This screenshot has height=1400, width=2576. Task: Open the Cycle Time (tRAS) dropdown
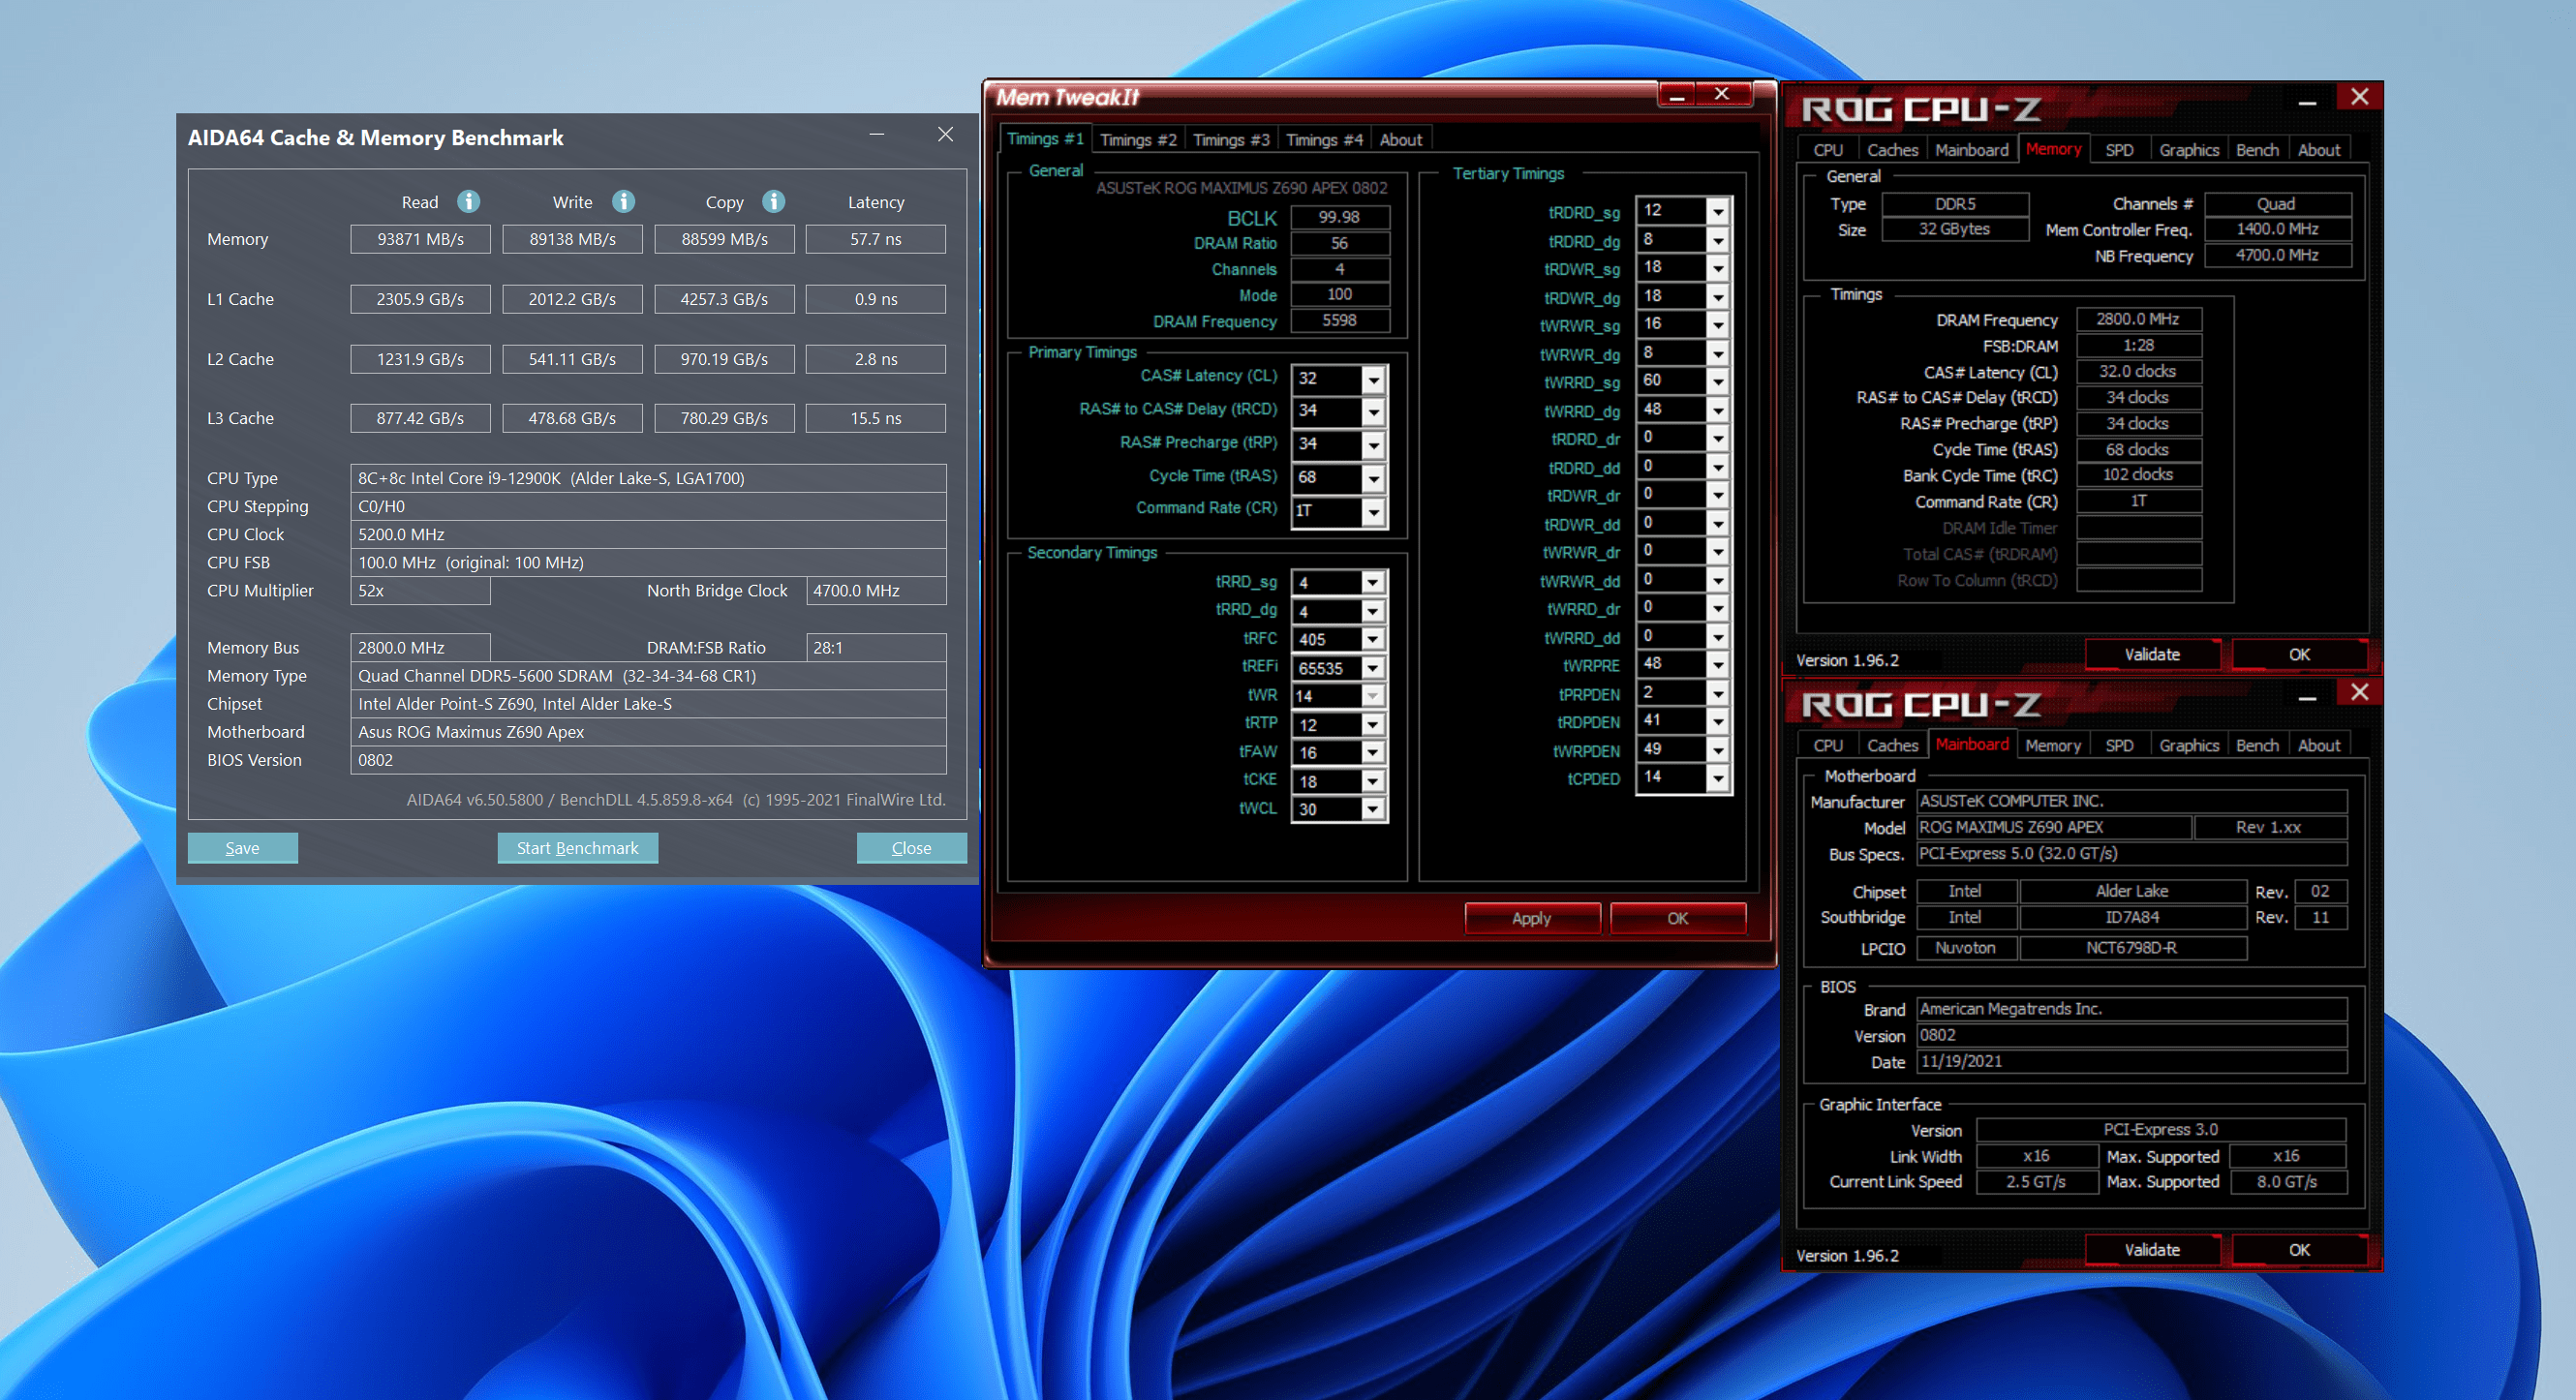coord(1374,478)
